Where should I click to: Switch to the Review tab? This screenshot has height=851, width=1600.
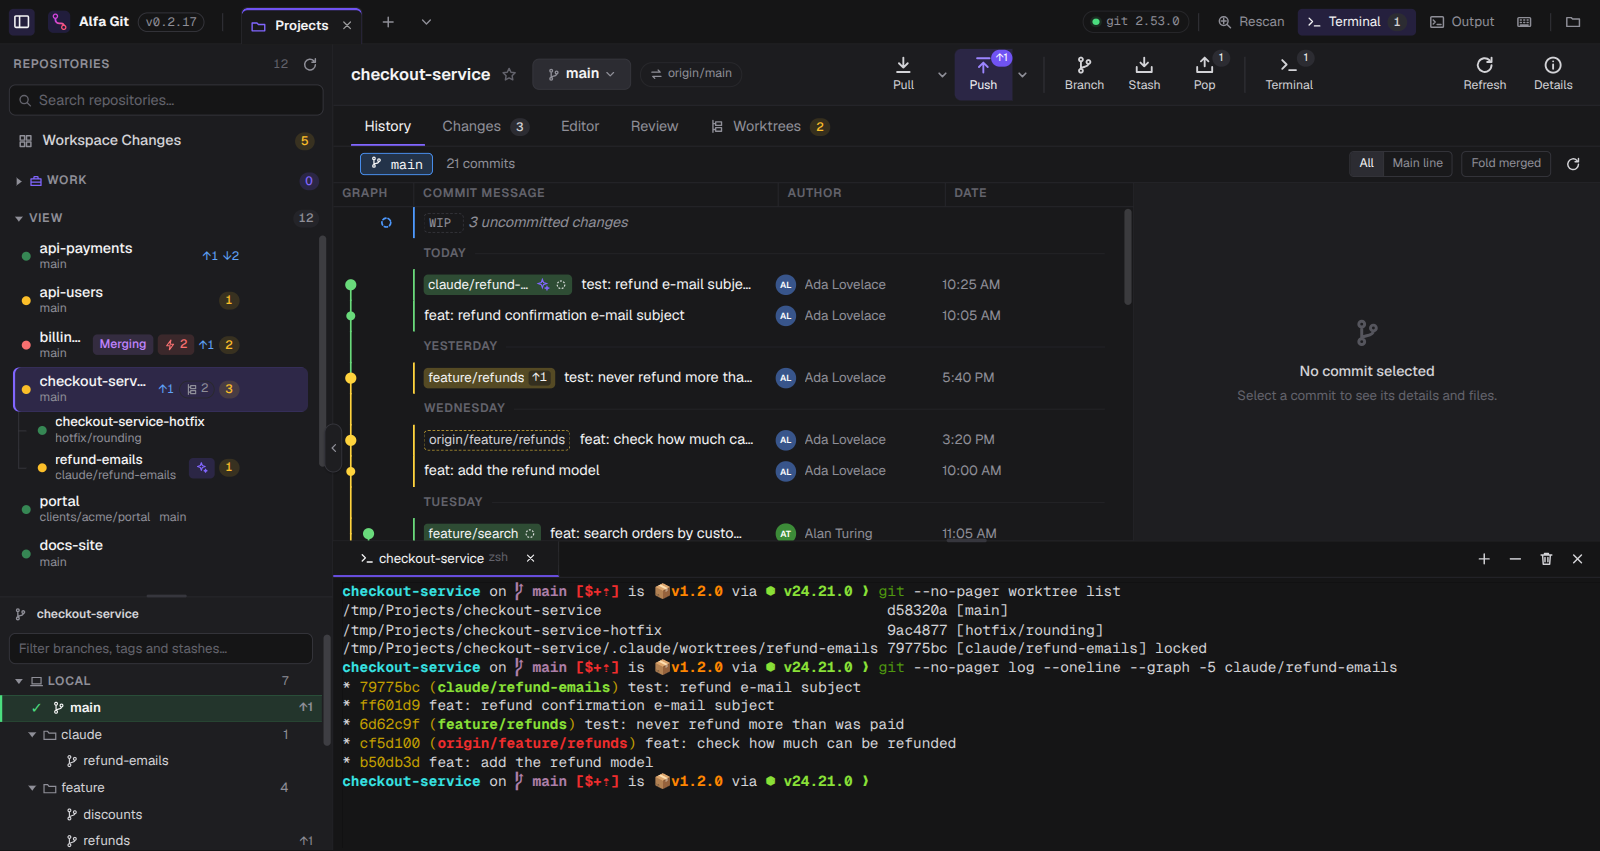coord(654,126)
